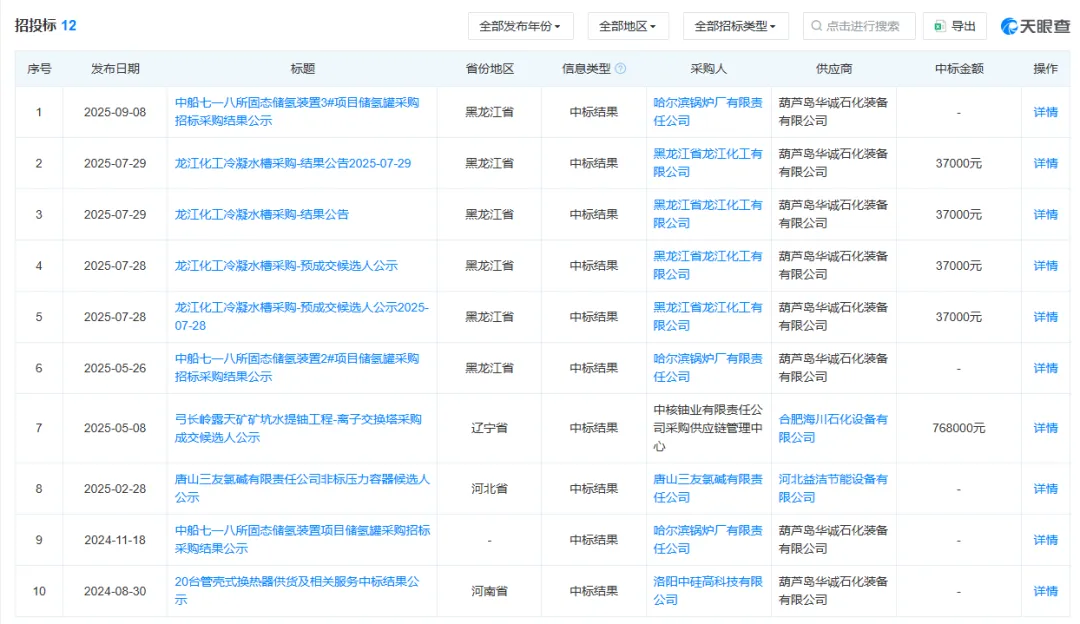Image resolution: width=1080 pixels, height=624 pixels.
Task: Click the 河北省 region cell
Action: click(490, 488)
